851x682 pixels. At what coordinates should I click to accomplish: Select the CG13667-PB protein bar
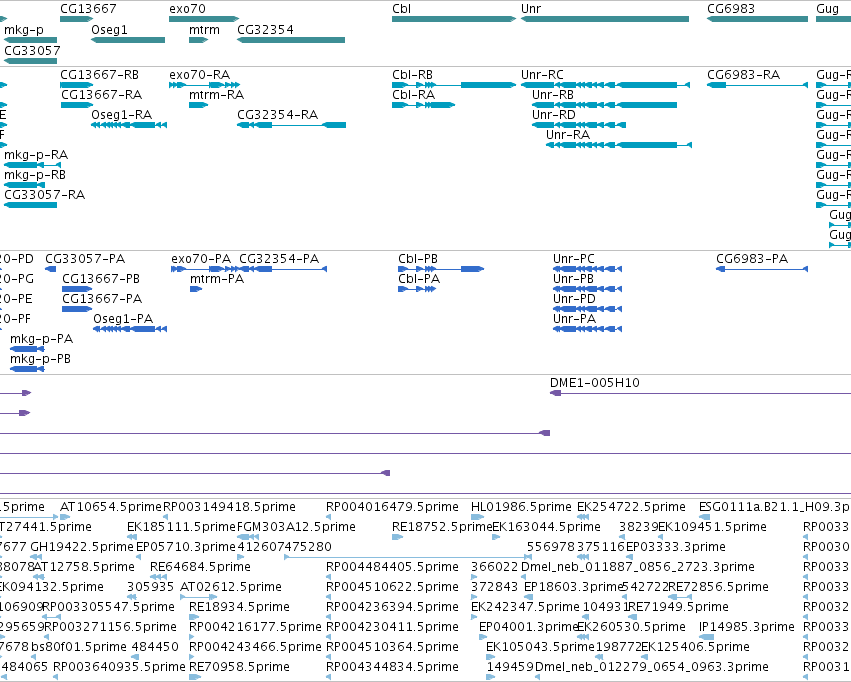pos(77,289)
